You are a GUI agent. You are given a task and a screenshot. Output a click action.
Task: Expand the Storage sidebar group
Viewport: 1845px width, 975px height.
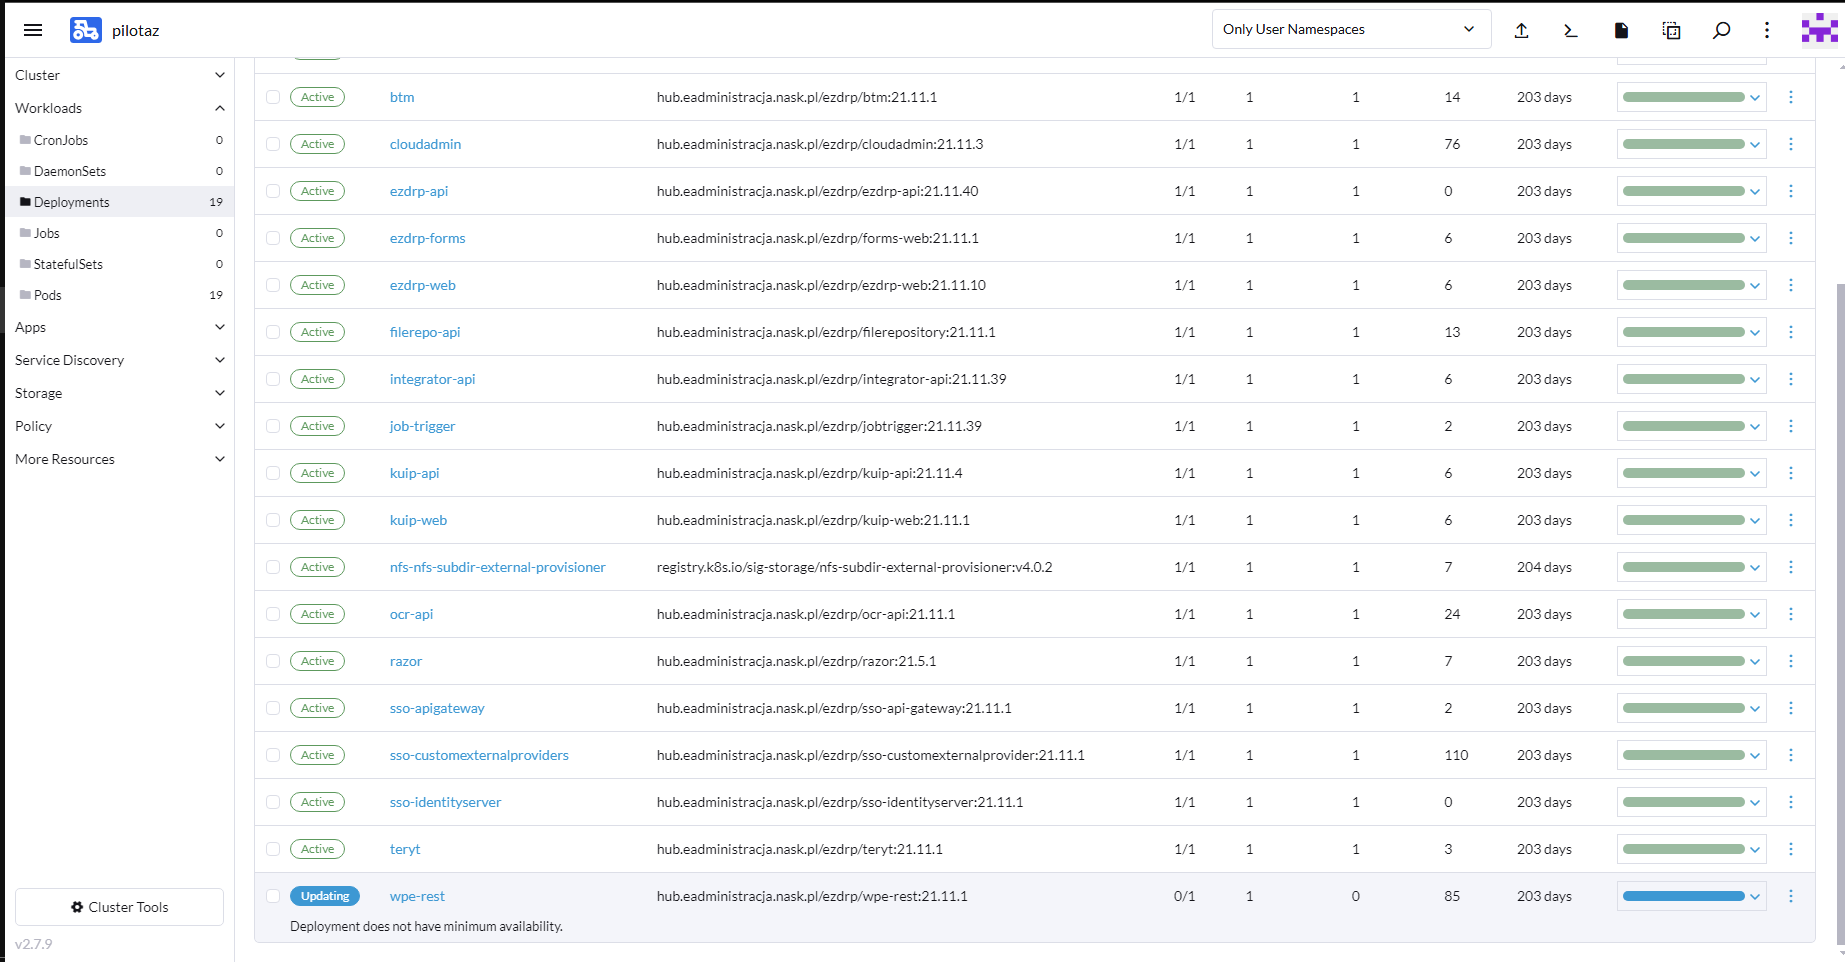119,393
